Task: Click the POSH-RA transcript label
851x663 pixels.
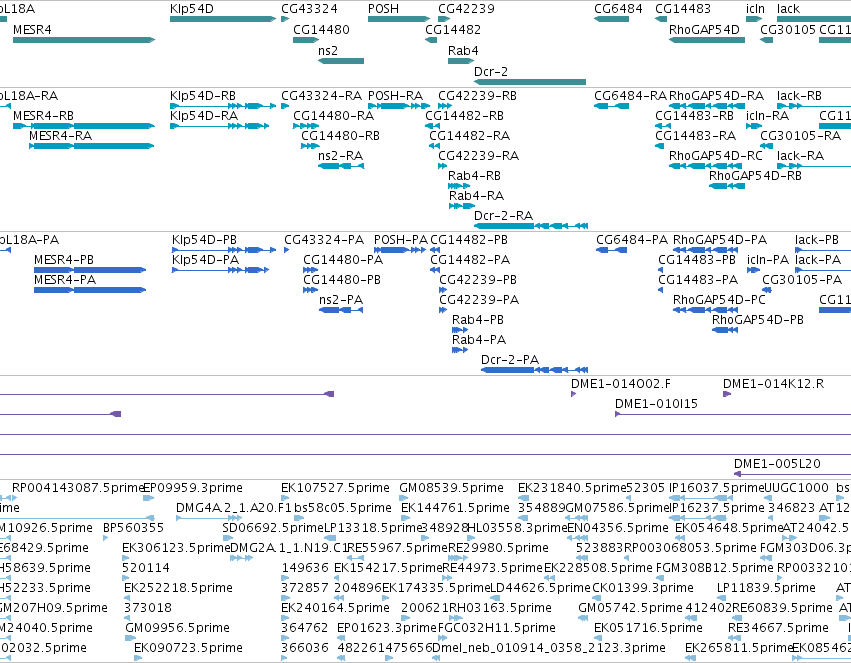Action: 395,95
